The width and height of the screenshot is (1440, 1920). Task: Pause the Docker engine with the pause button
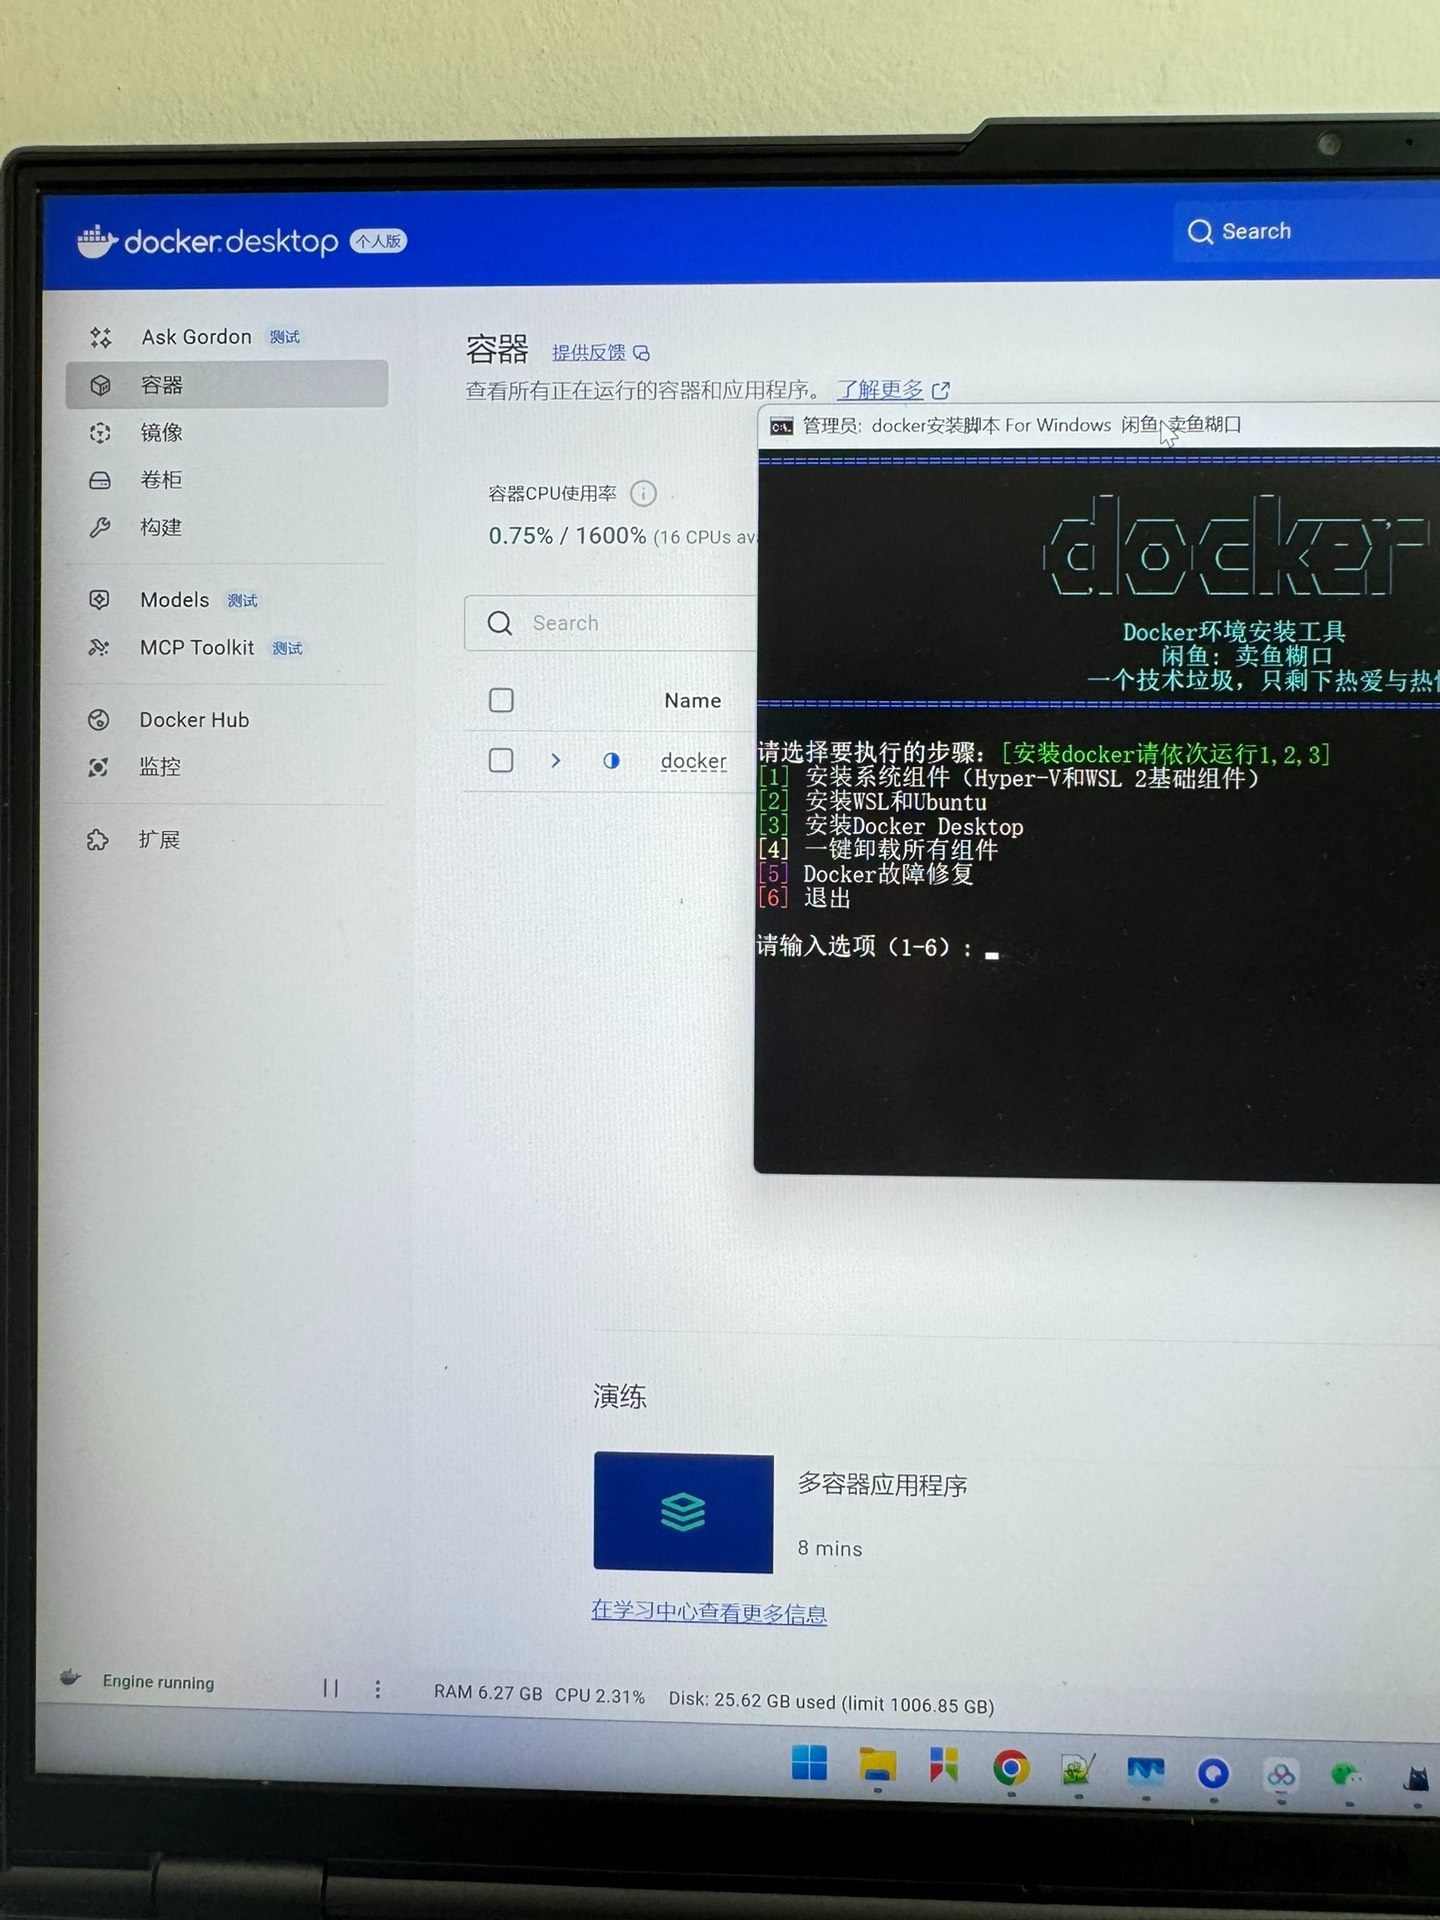pos(330,1688)
